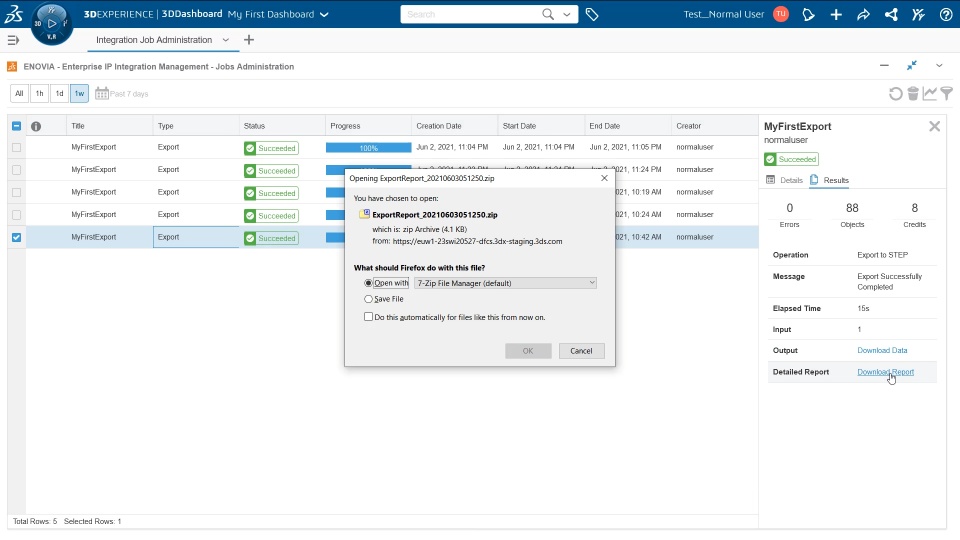This screenshot has width=960, height=540.
Task: Check the Jun 2 11:04 PM row
Action: click(x=17, y=148)
